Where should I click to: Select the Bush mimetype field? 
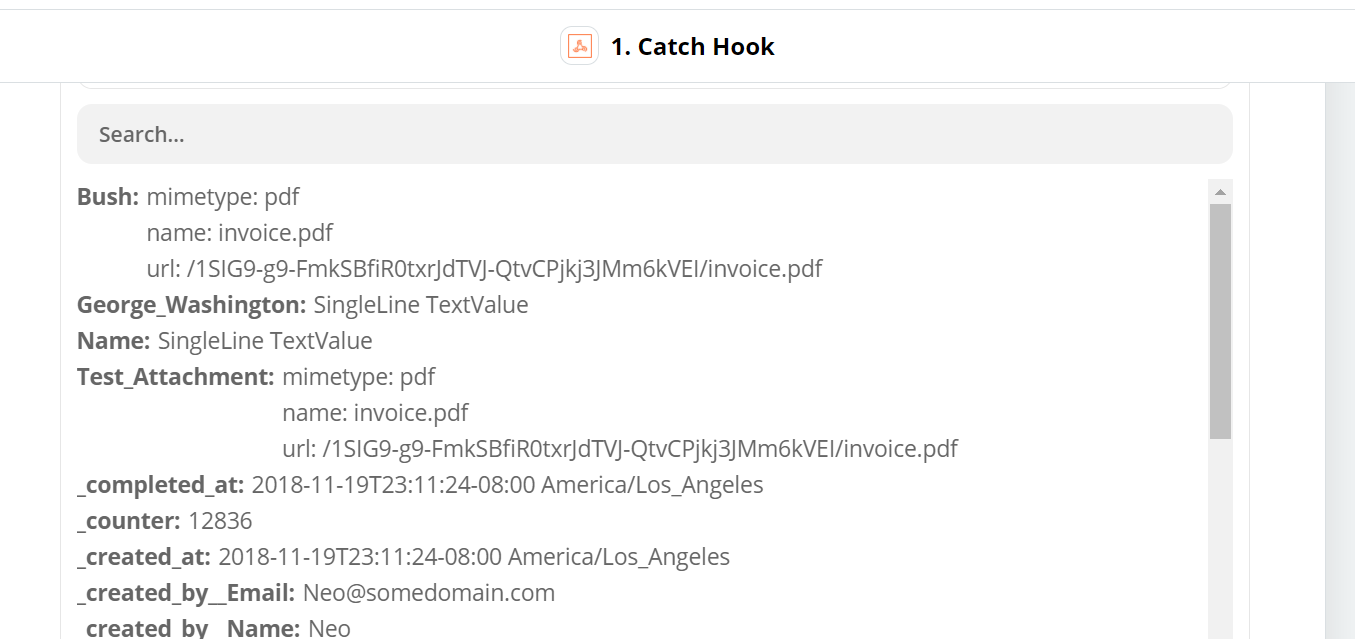point(188,196)
